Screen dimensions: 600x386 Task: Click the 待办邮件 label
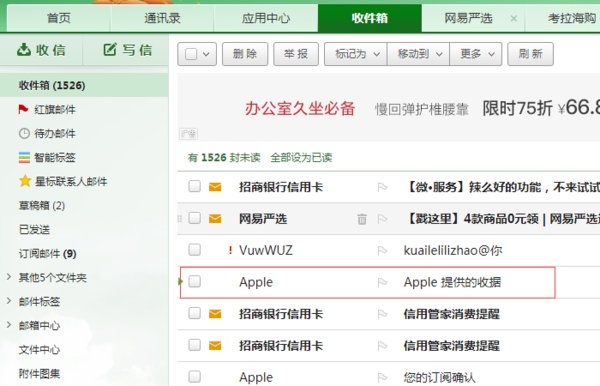tap(55, 134)
